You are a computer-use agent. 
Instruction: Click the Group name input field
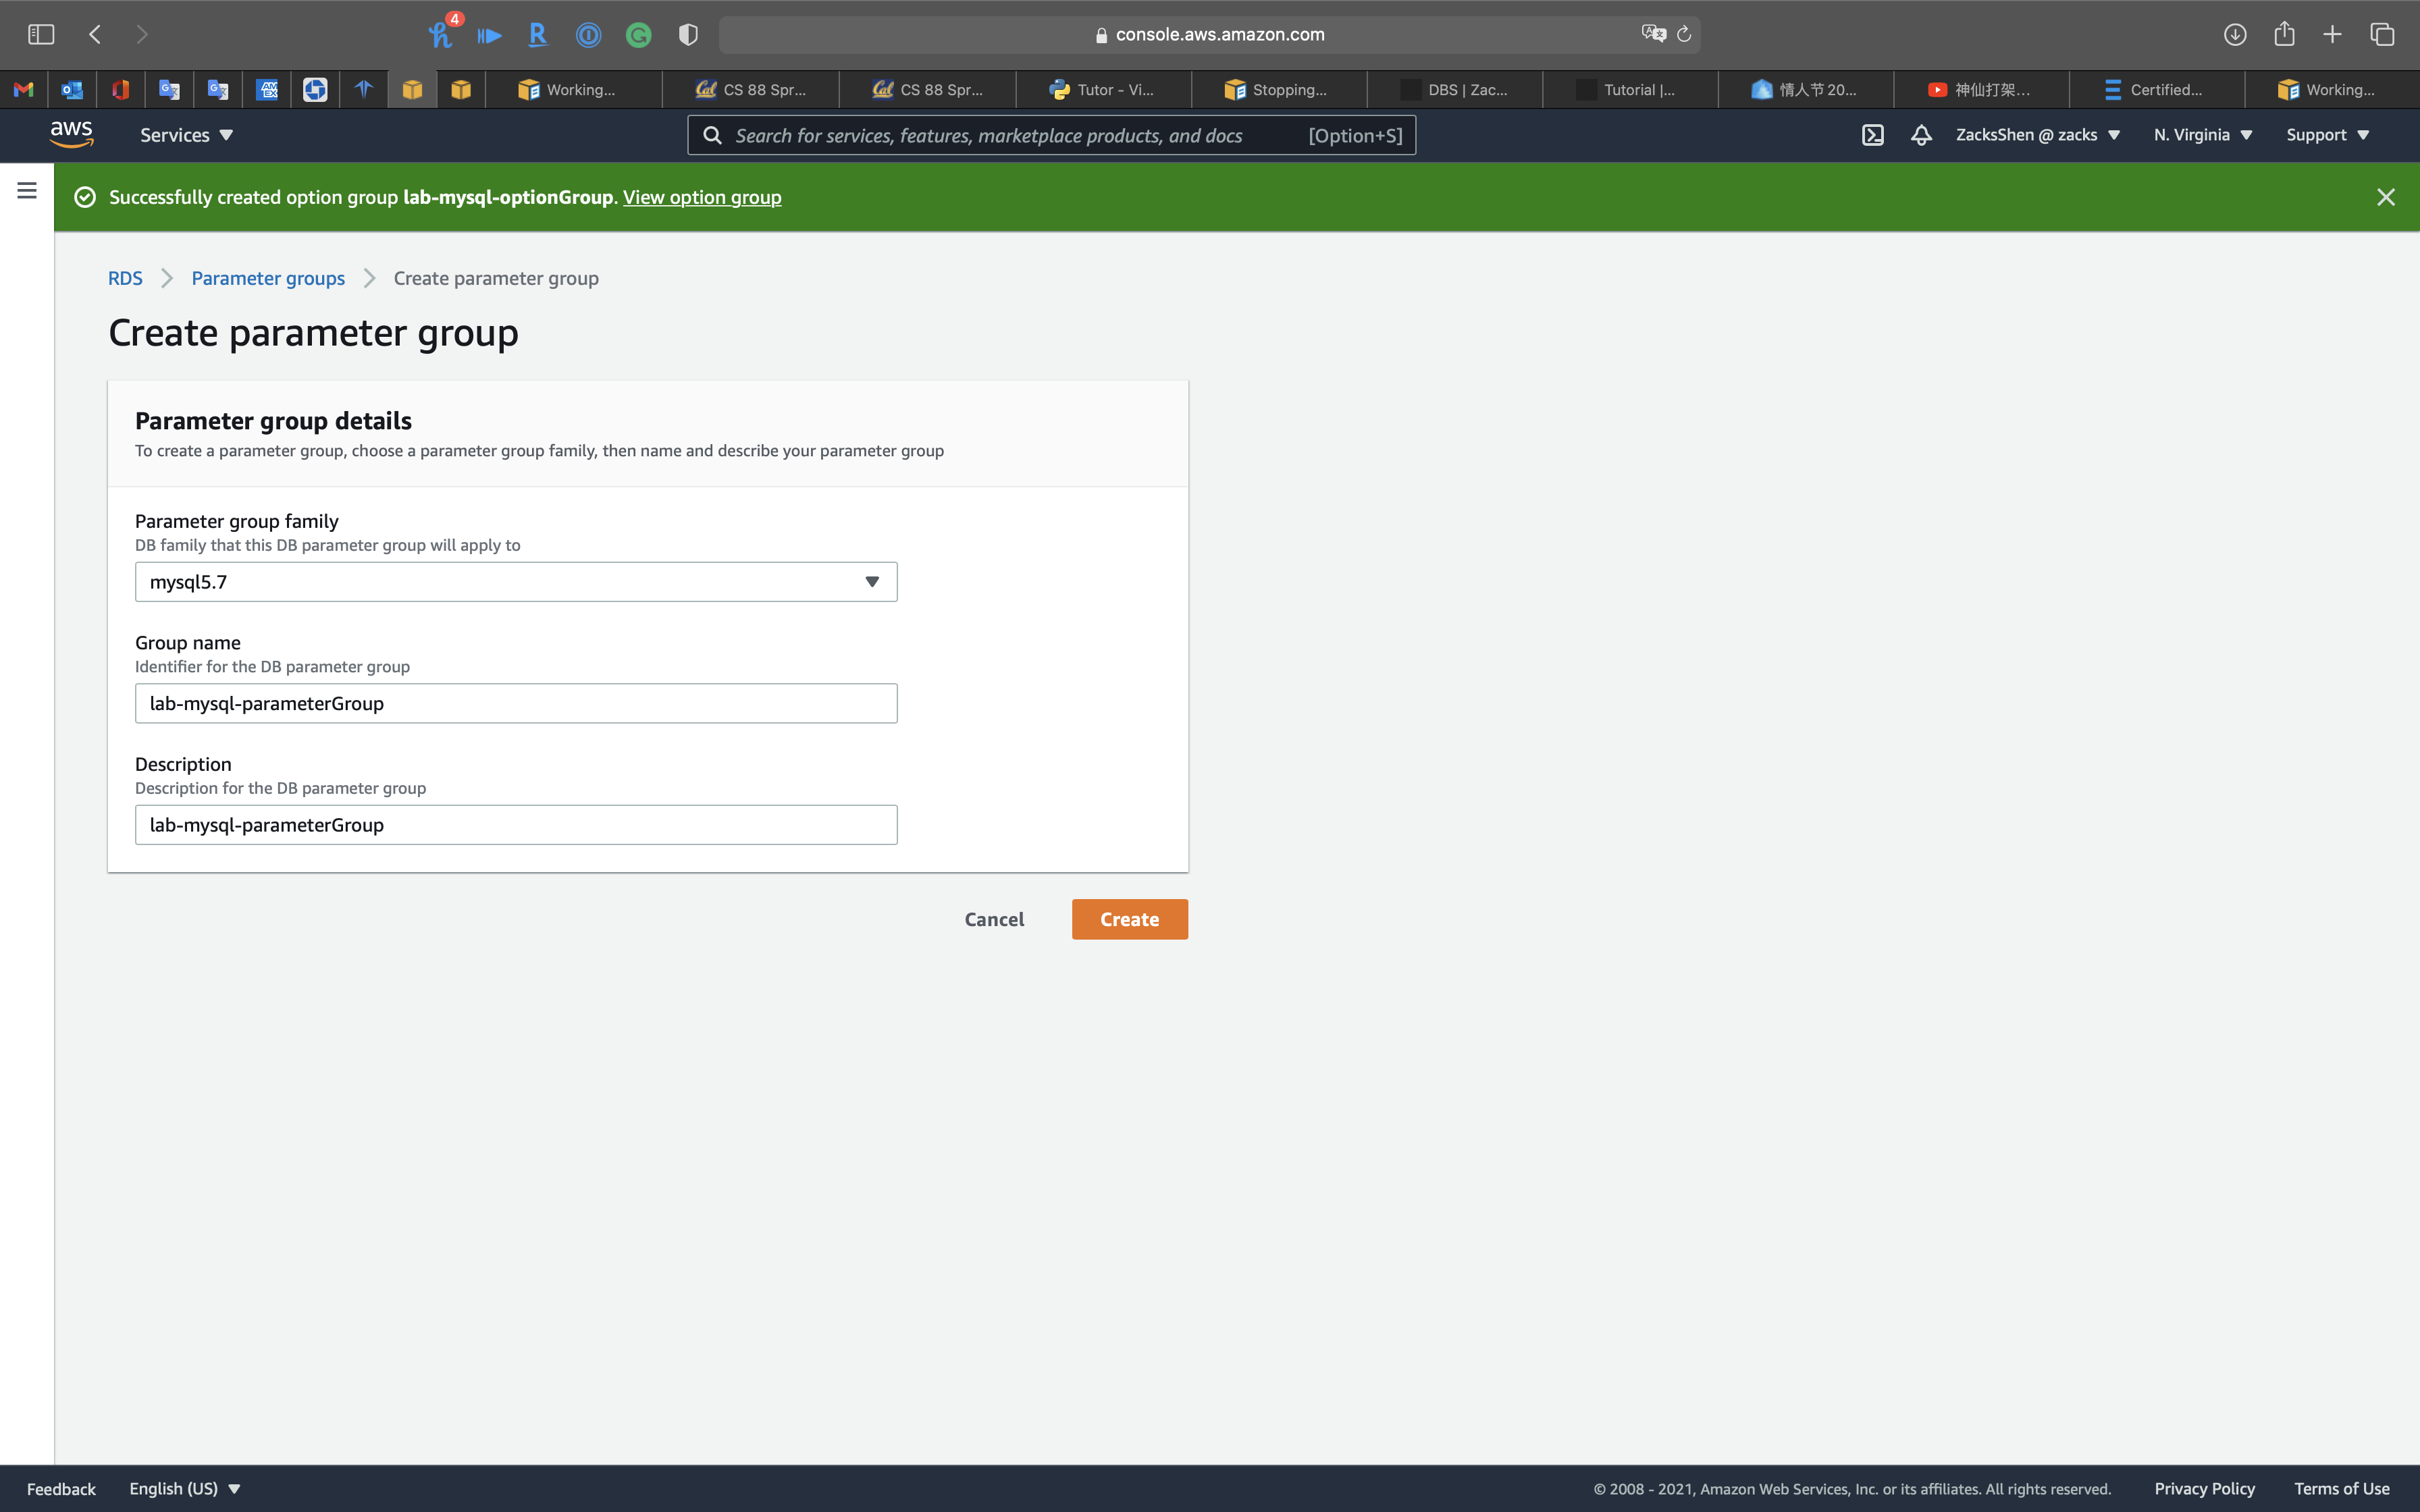click(516, 703)
